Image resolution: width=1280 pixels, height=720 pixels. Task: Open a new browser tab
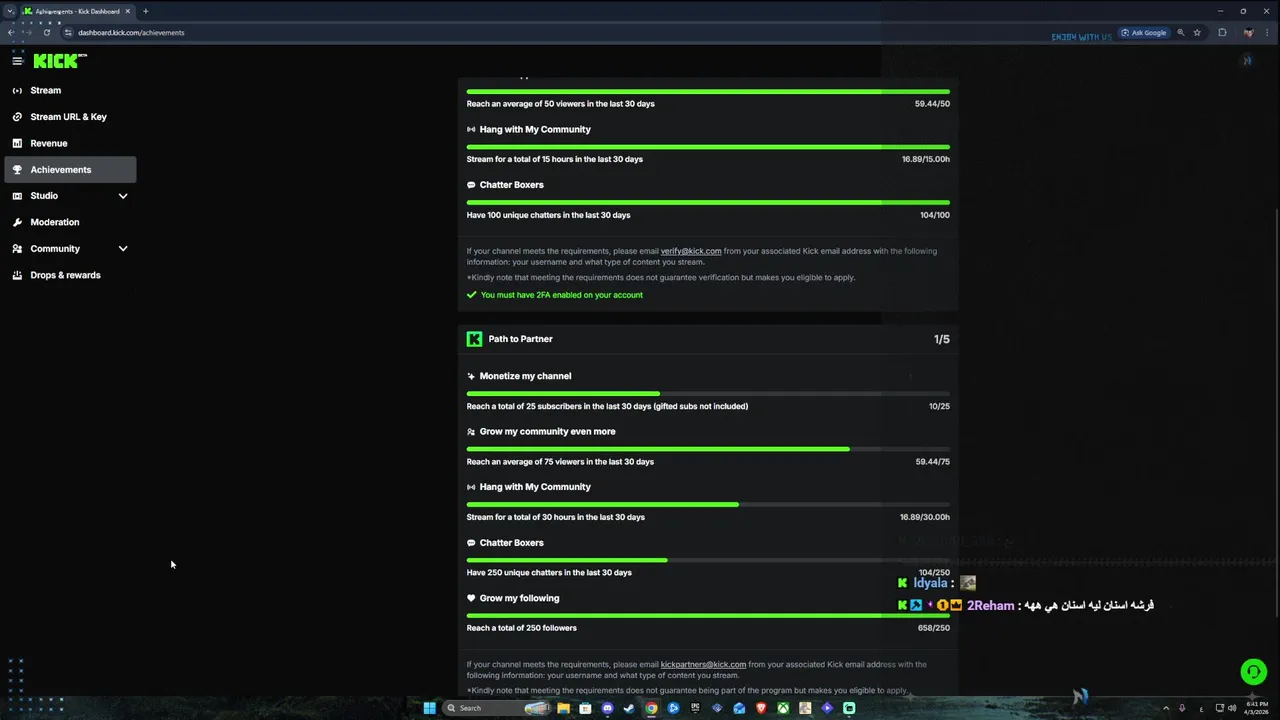pos(146,11)
